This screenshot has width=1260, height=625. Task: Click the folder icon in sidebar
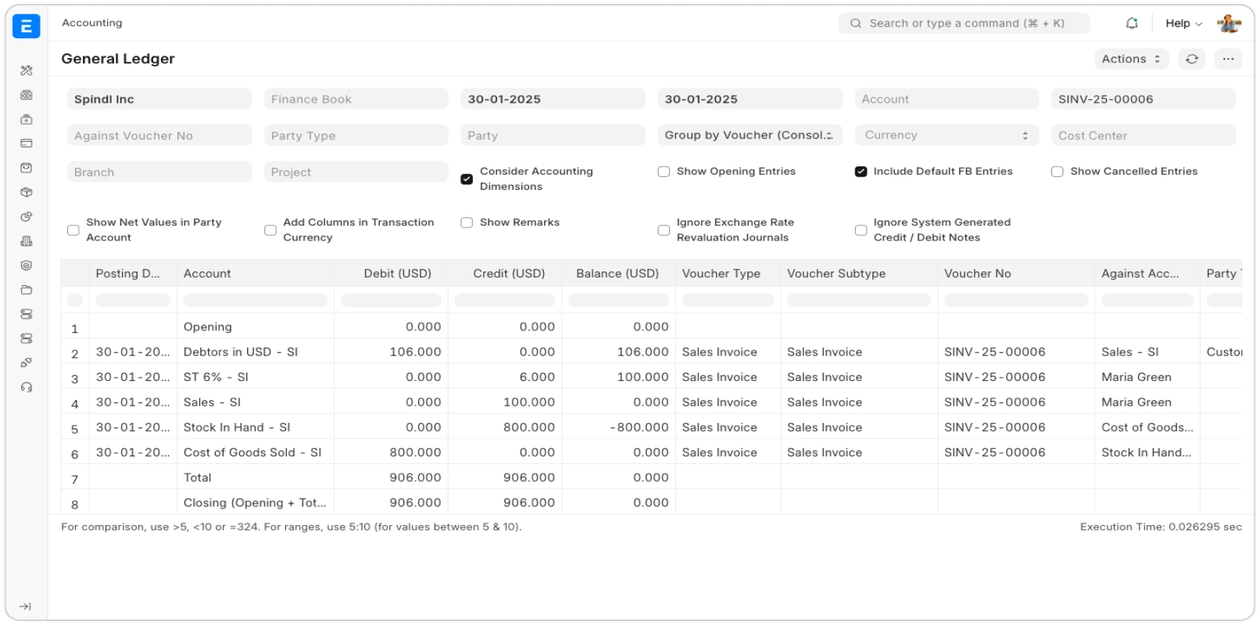27,290
